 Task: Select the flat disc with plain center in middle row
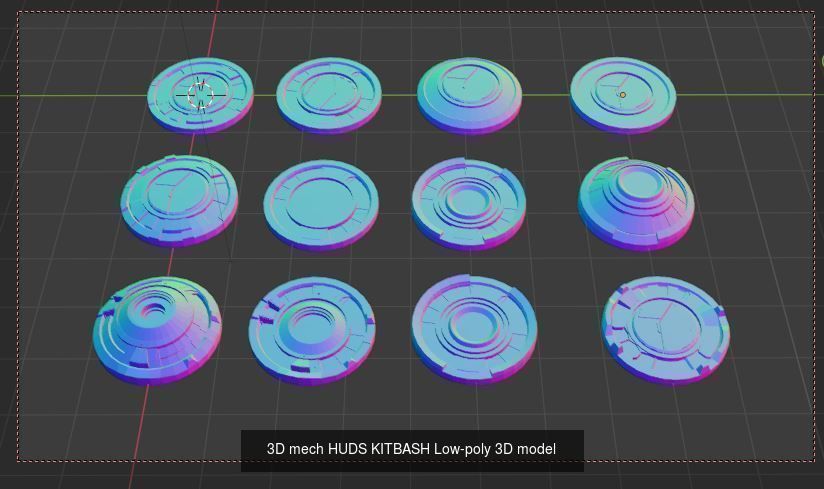pos(321,204)
